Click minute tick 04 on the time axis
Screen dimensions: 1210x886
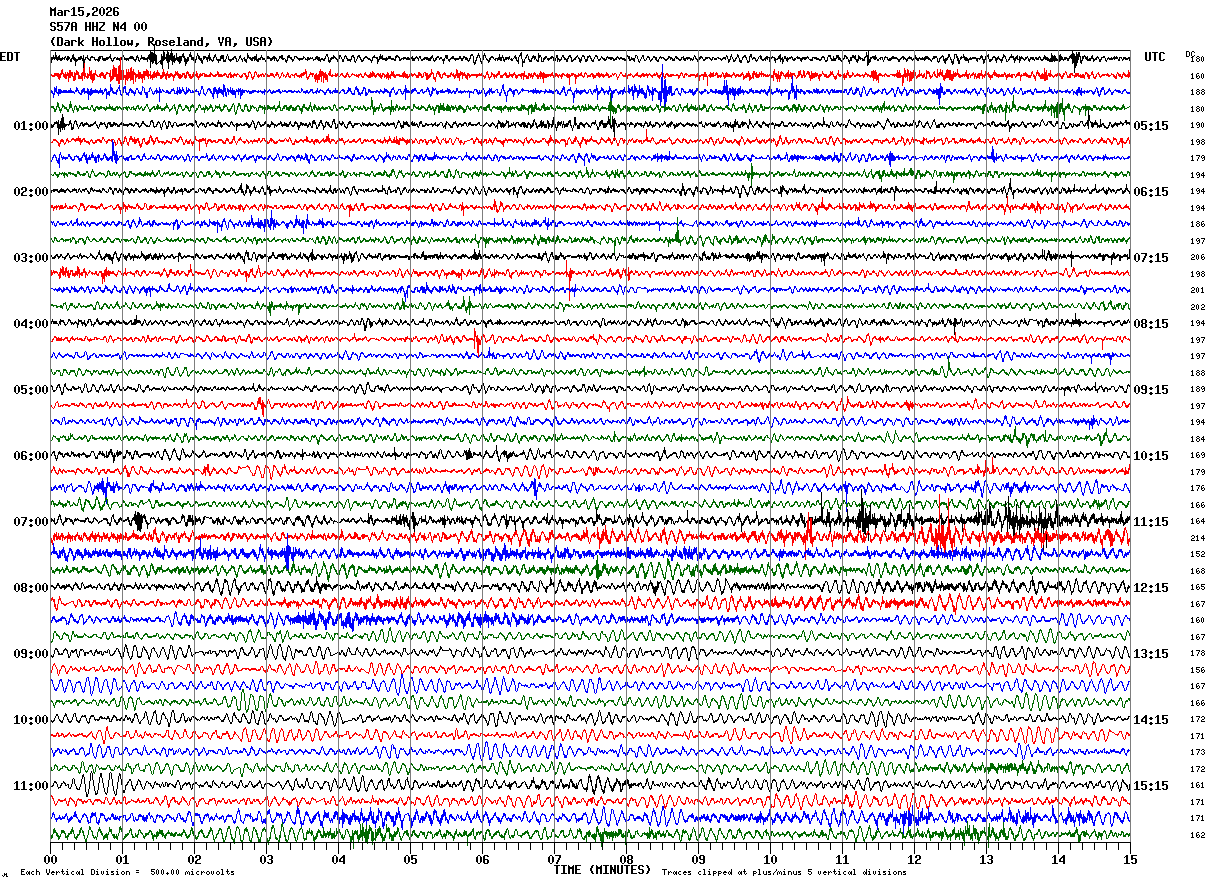click(x=338, y=859)
